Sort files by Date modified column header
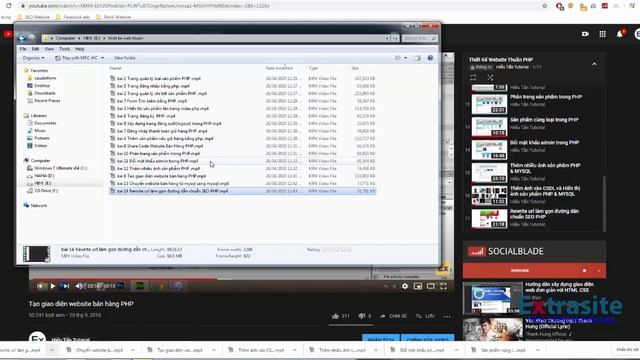Image resolution: width=640 pixels, height=360 pixels. tap(279, 68)
